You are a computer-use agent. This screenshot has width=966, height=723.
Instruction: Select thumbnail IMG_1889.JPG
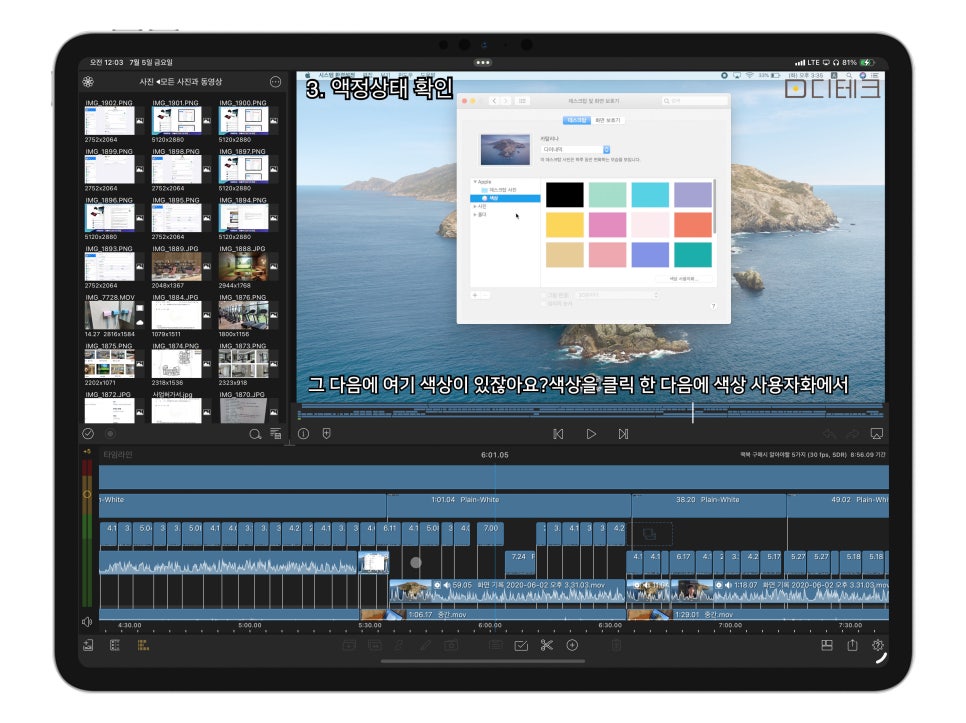[x=177, y=267]
